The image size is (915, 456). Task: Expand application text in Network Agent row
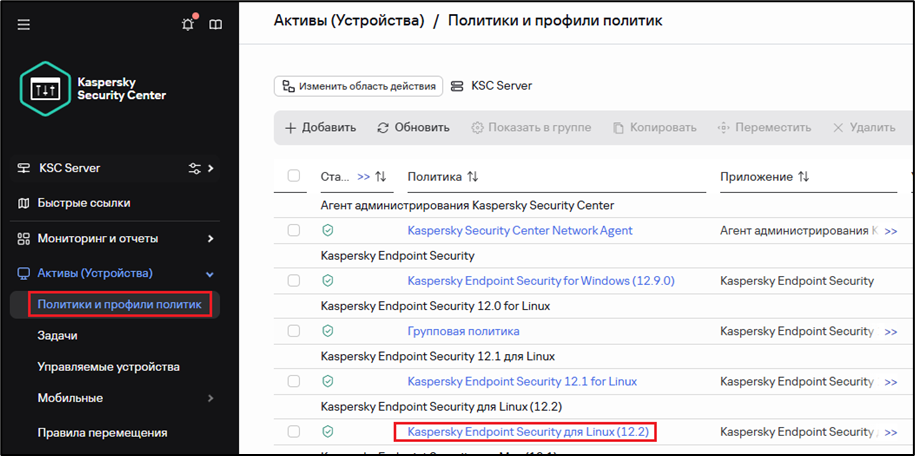tap(890, 231)
